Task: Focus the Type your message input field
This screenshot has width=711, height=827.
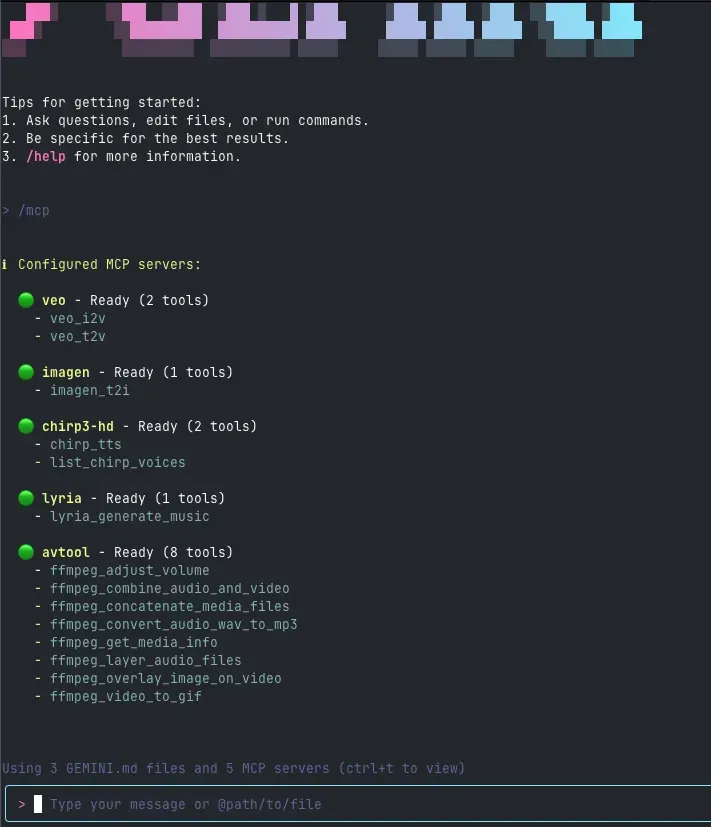Action: coord(359,804)
